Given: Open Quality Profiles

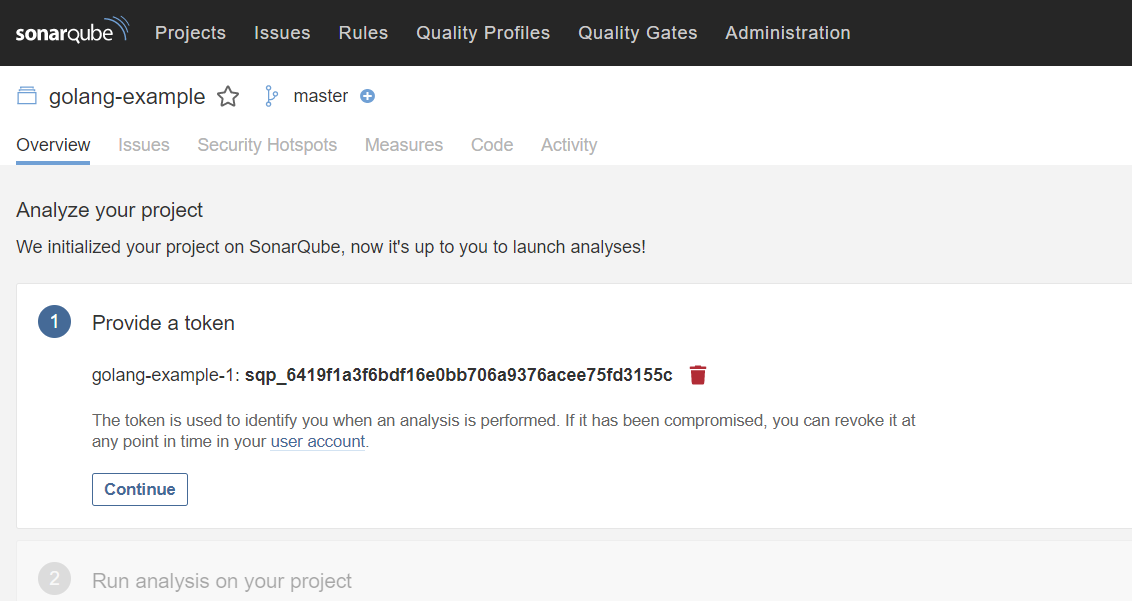Looking at the screenshot, I should [483, 33].
